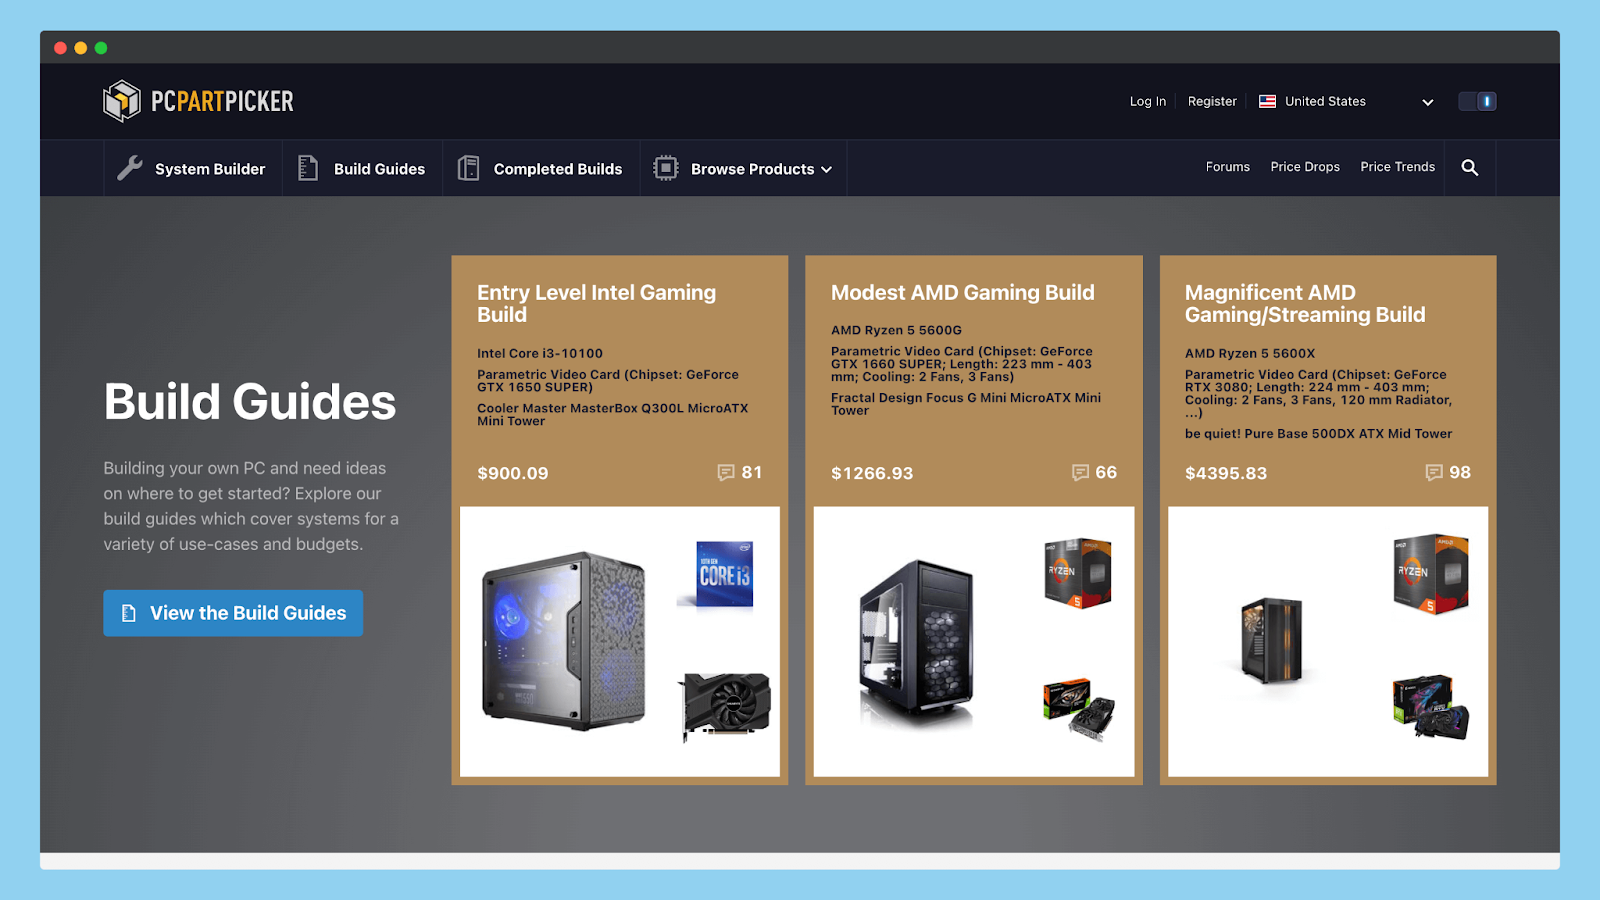Click the be quiet! Pure Base case image
1600x900 pixels.
(1272, 640)
